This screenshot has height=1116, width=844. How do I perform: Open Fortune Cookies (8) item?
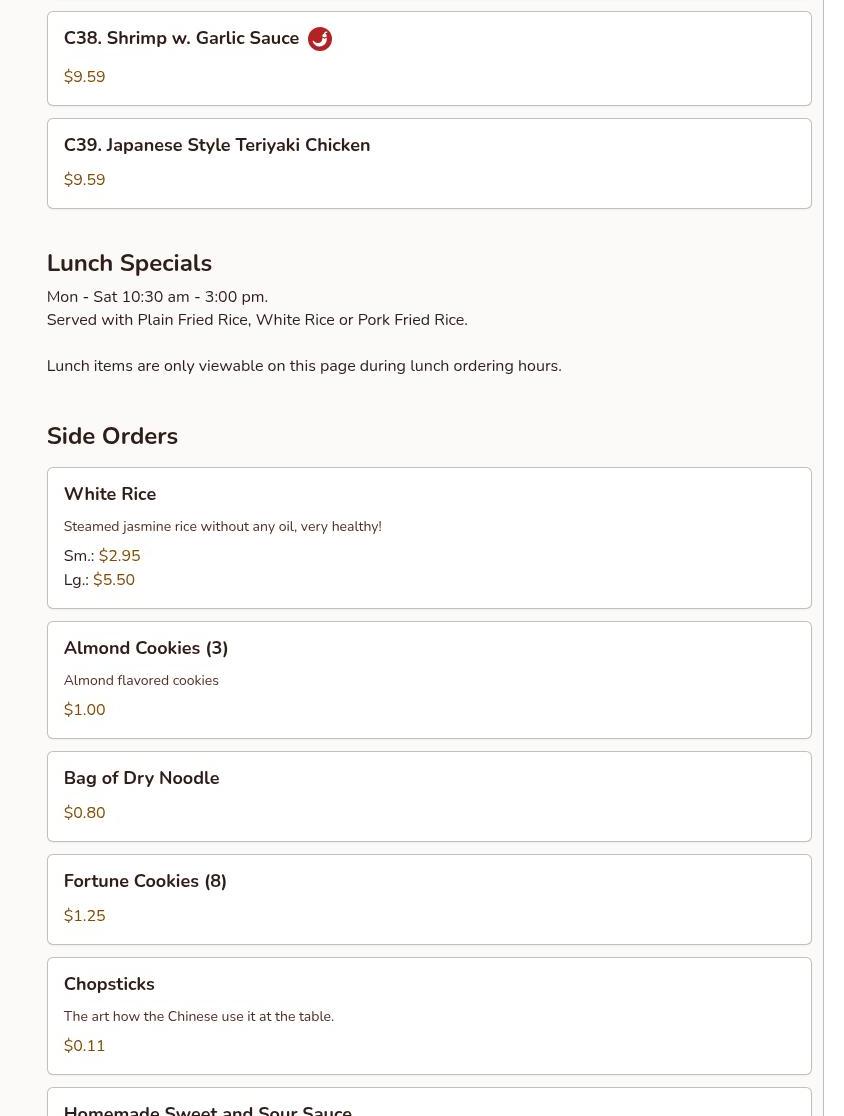(145, 881)
